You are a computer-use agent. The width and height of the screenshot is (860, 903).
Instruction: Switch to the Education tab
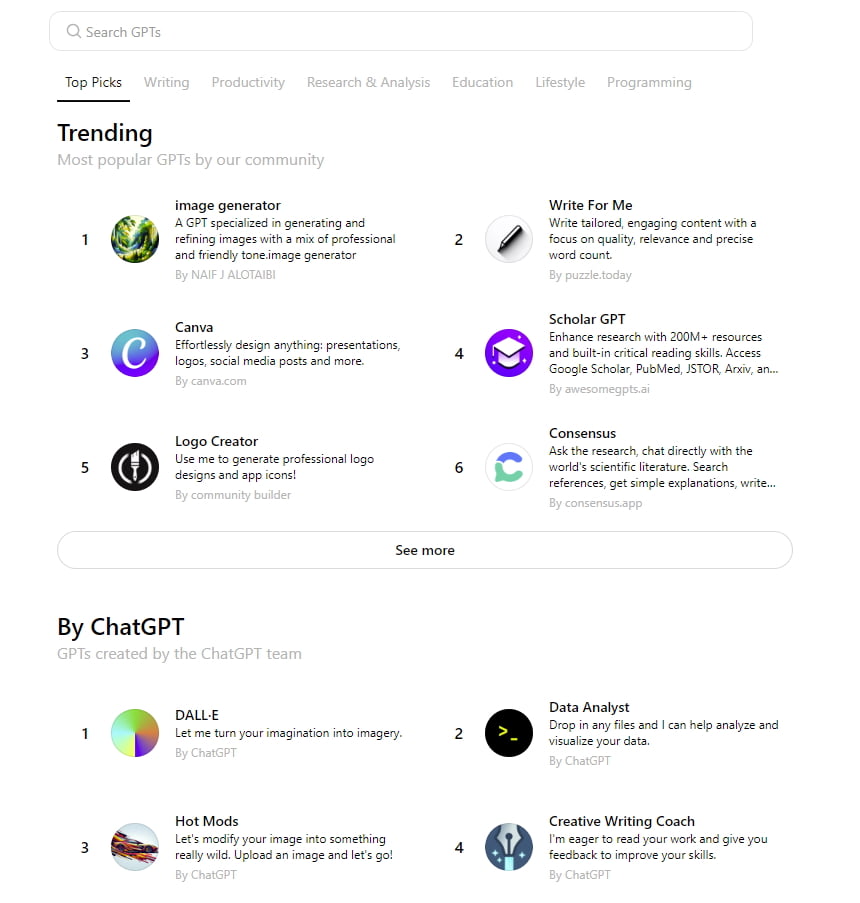coord(482,82)
